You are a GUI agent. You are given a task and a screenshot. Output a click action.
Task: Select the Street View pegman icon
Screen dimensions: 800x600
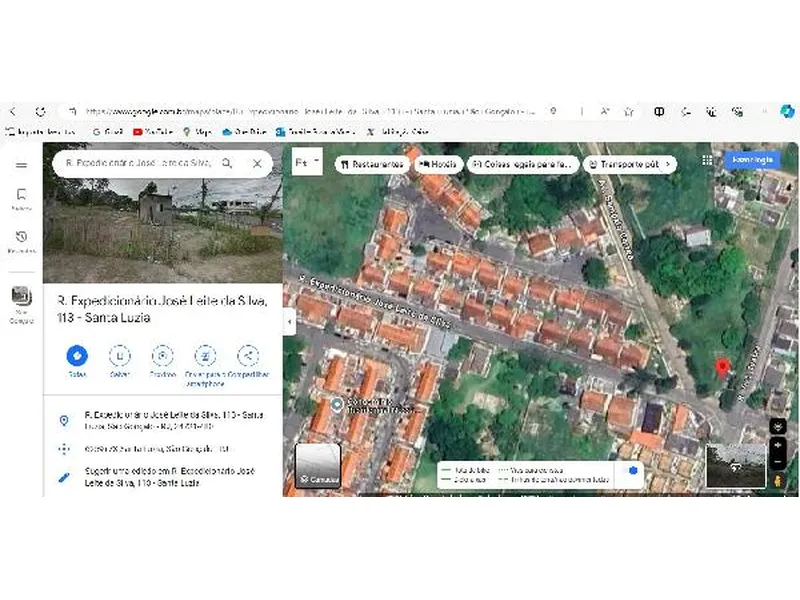(778, 480)
